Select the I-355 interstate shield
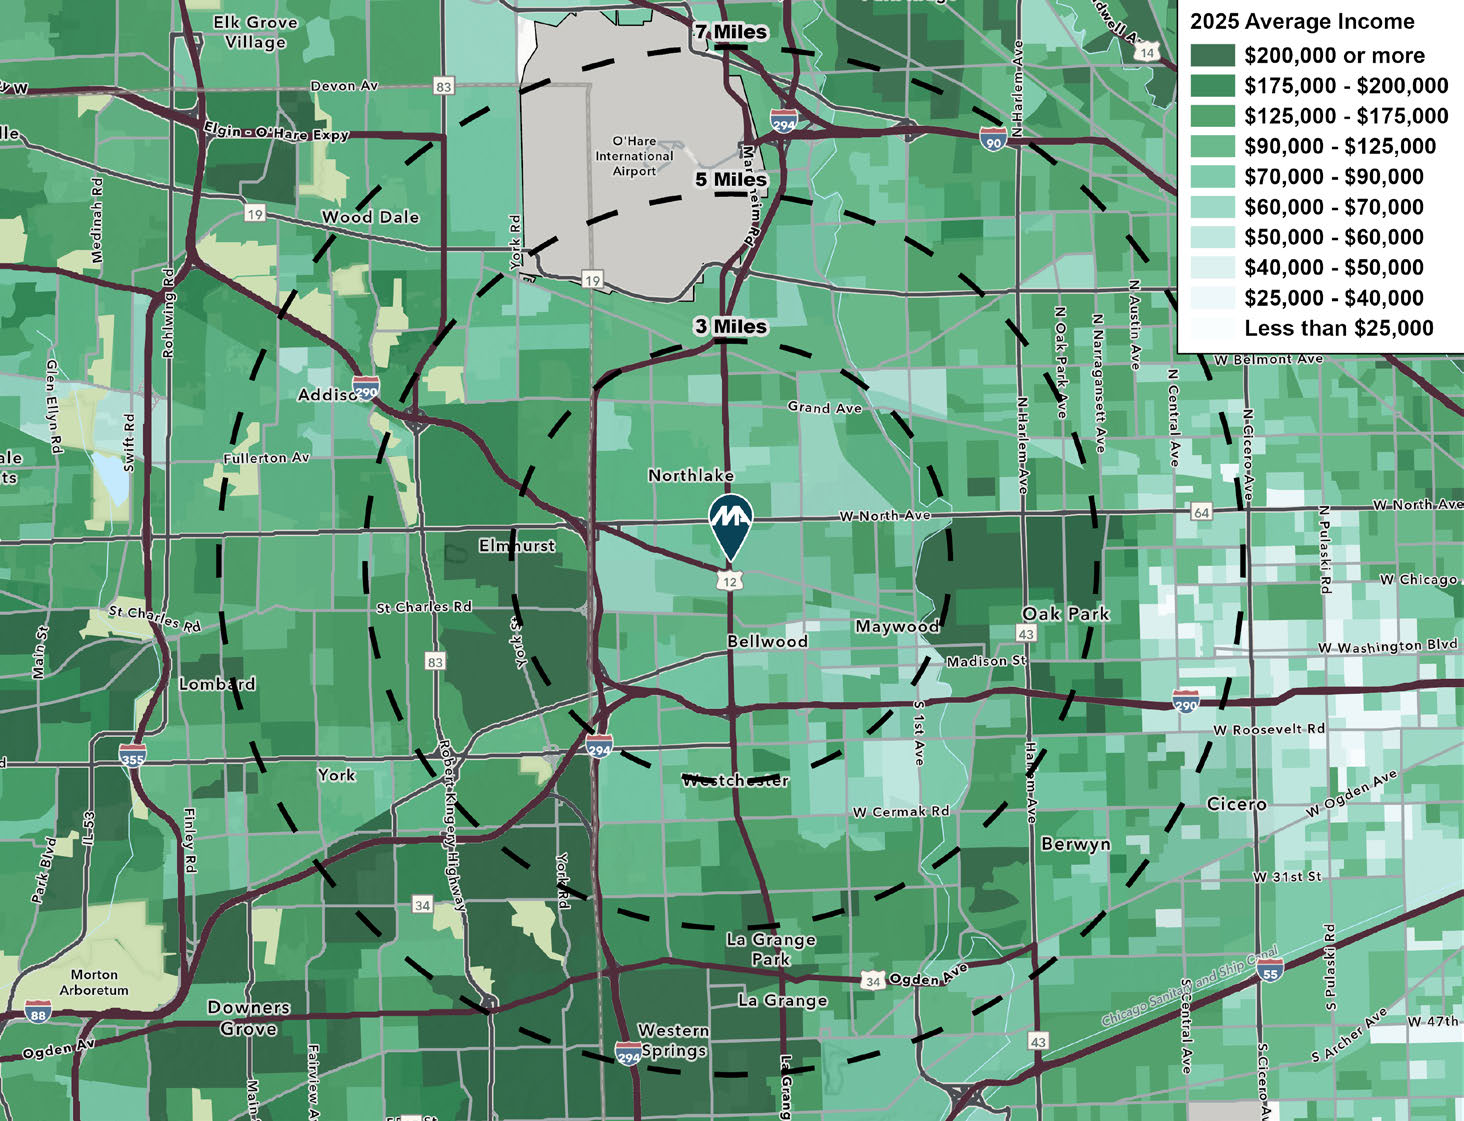Image resolution: width=1464 pixels, height=1121 pixels. (132, 755)
